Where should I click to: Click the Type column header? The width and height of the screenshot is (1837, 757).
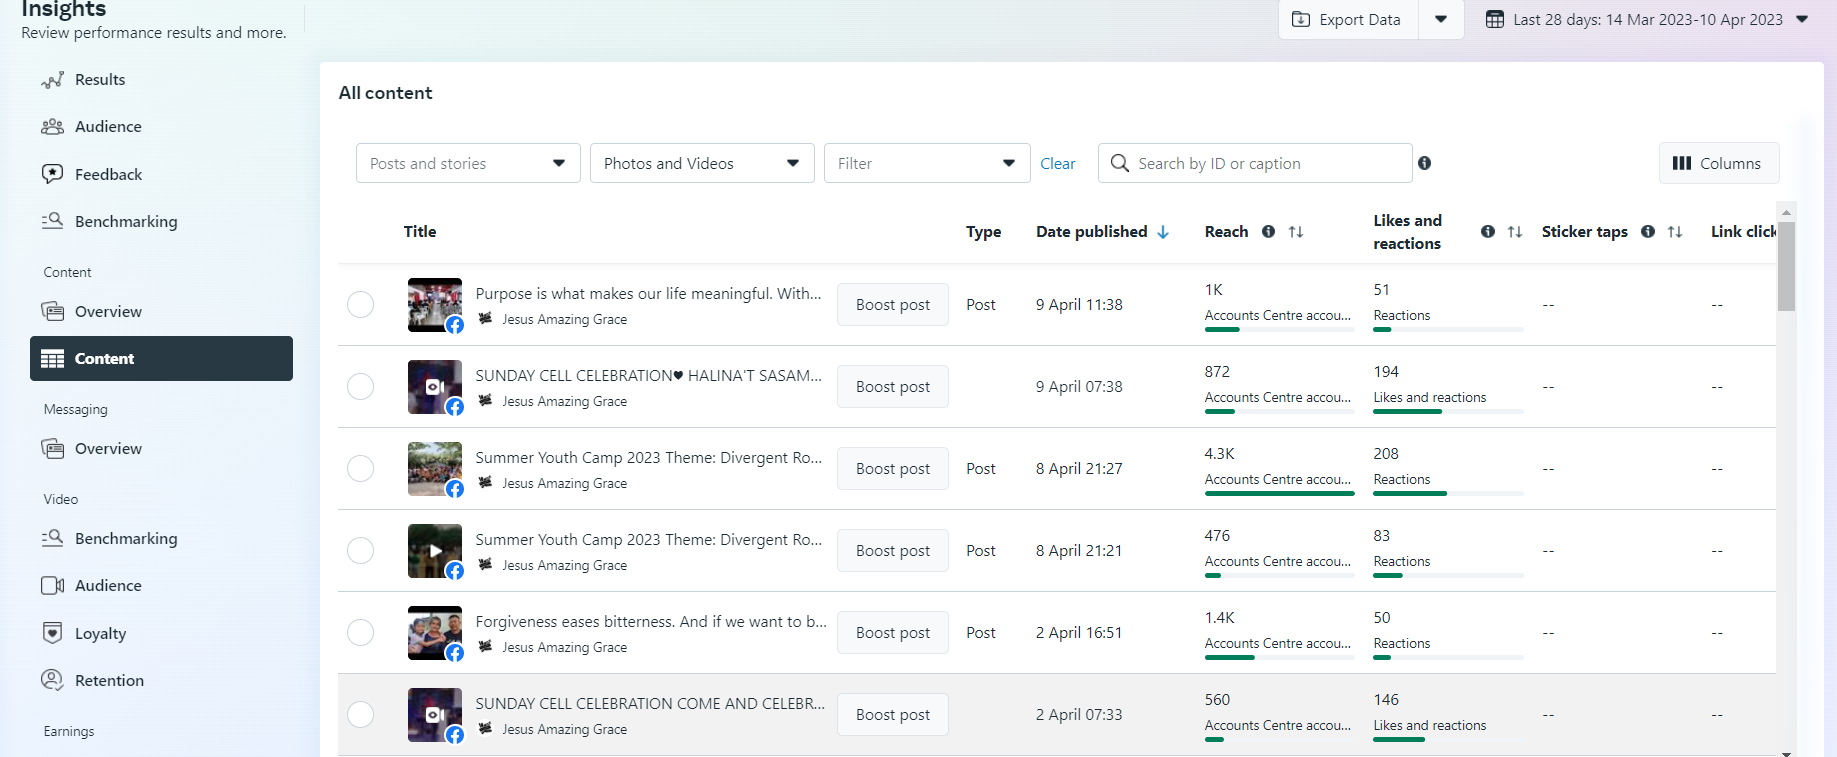coord(983,232)
